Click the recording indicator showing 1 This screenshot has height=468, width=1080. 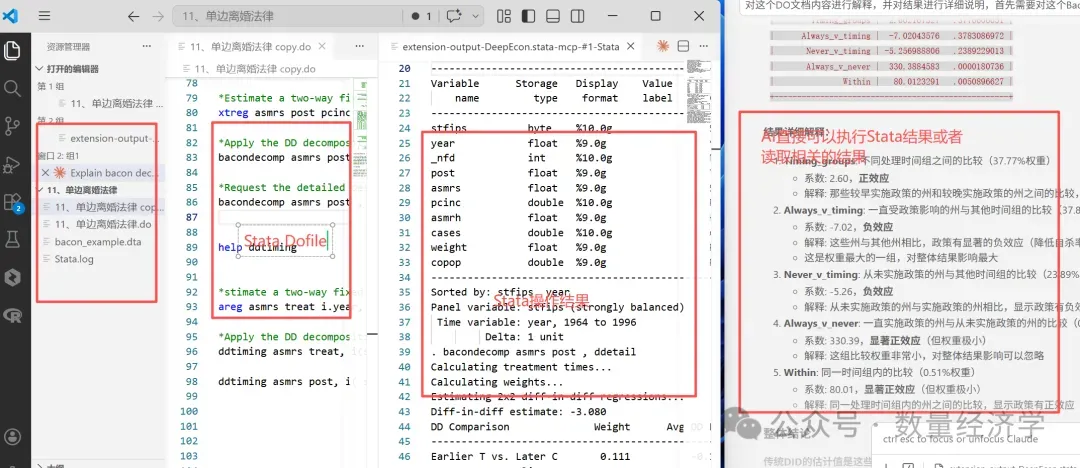coord(421,16)
